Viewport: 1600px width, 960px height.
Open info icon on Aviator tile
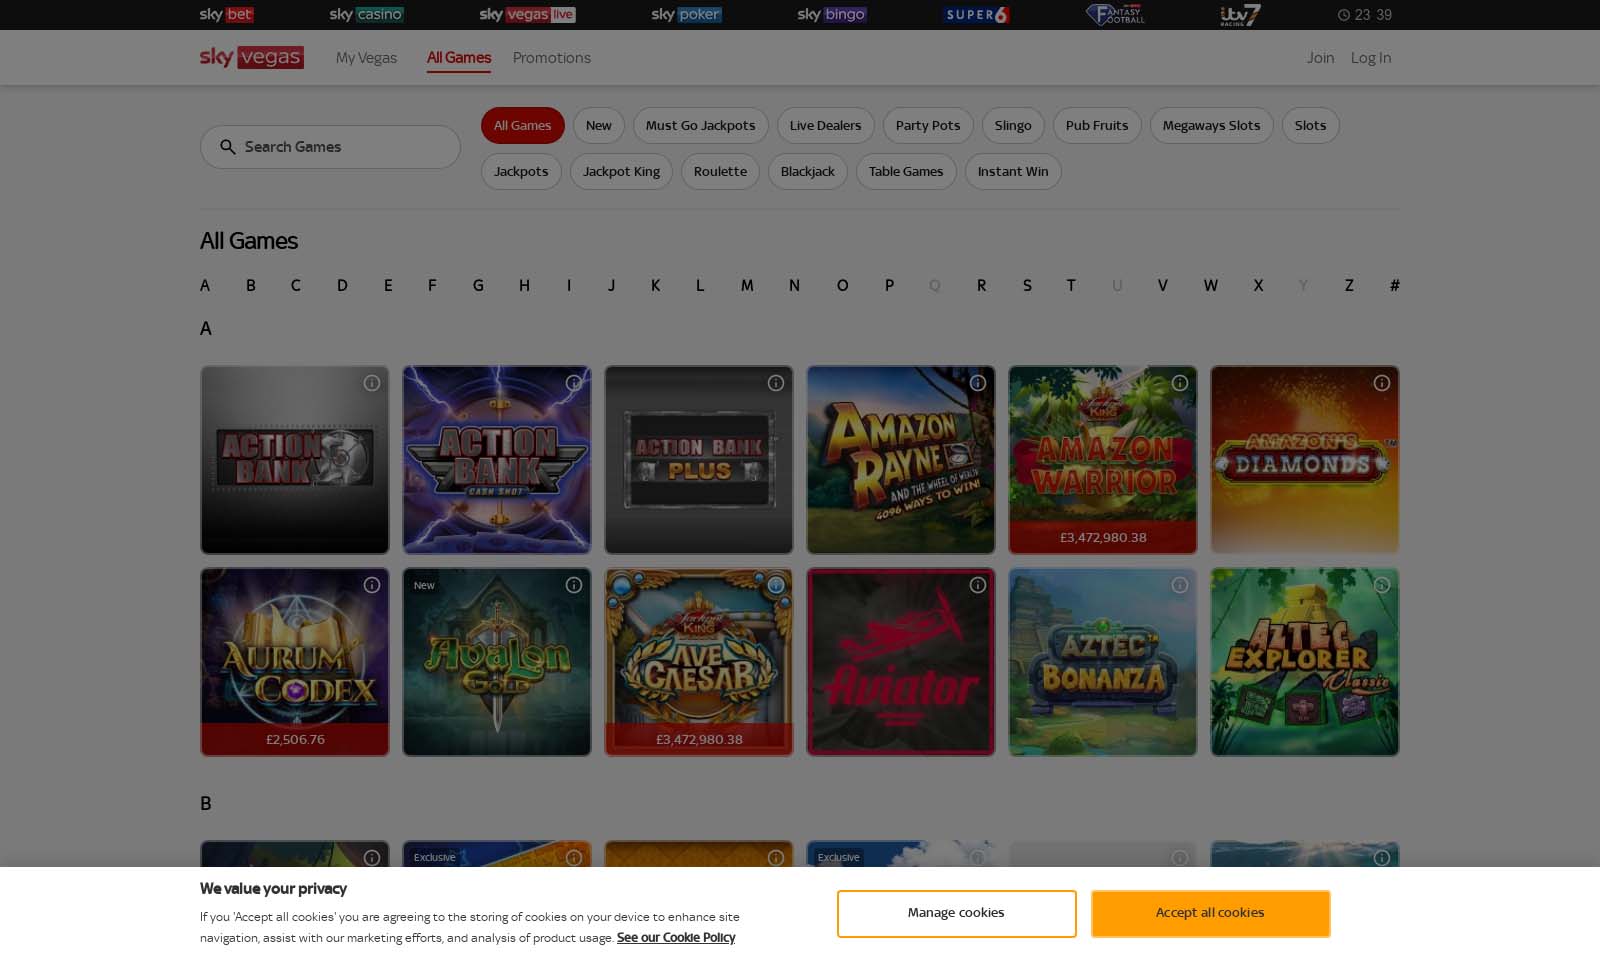[977, 585]
